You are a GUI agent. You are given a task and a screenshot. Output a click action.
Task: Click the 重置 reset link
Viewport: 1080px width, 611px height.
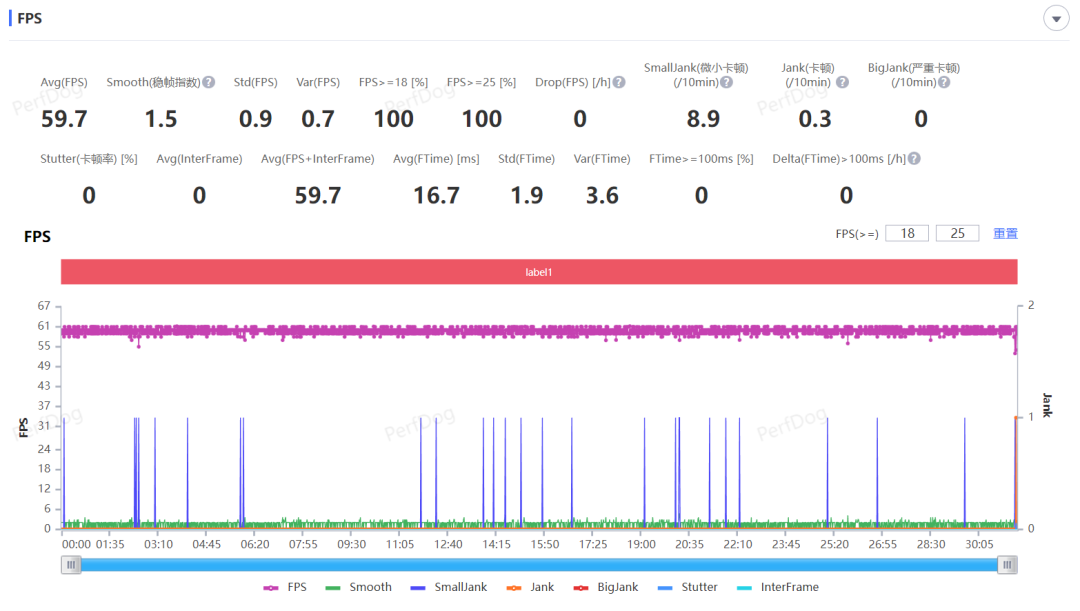[1005, 233]
